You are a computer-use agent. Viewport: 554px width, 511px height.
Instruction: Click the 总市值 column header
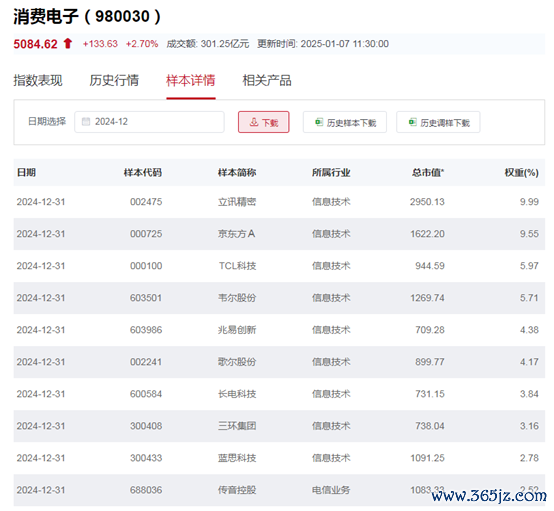tap(428, 172)
